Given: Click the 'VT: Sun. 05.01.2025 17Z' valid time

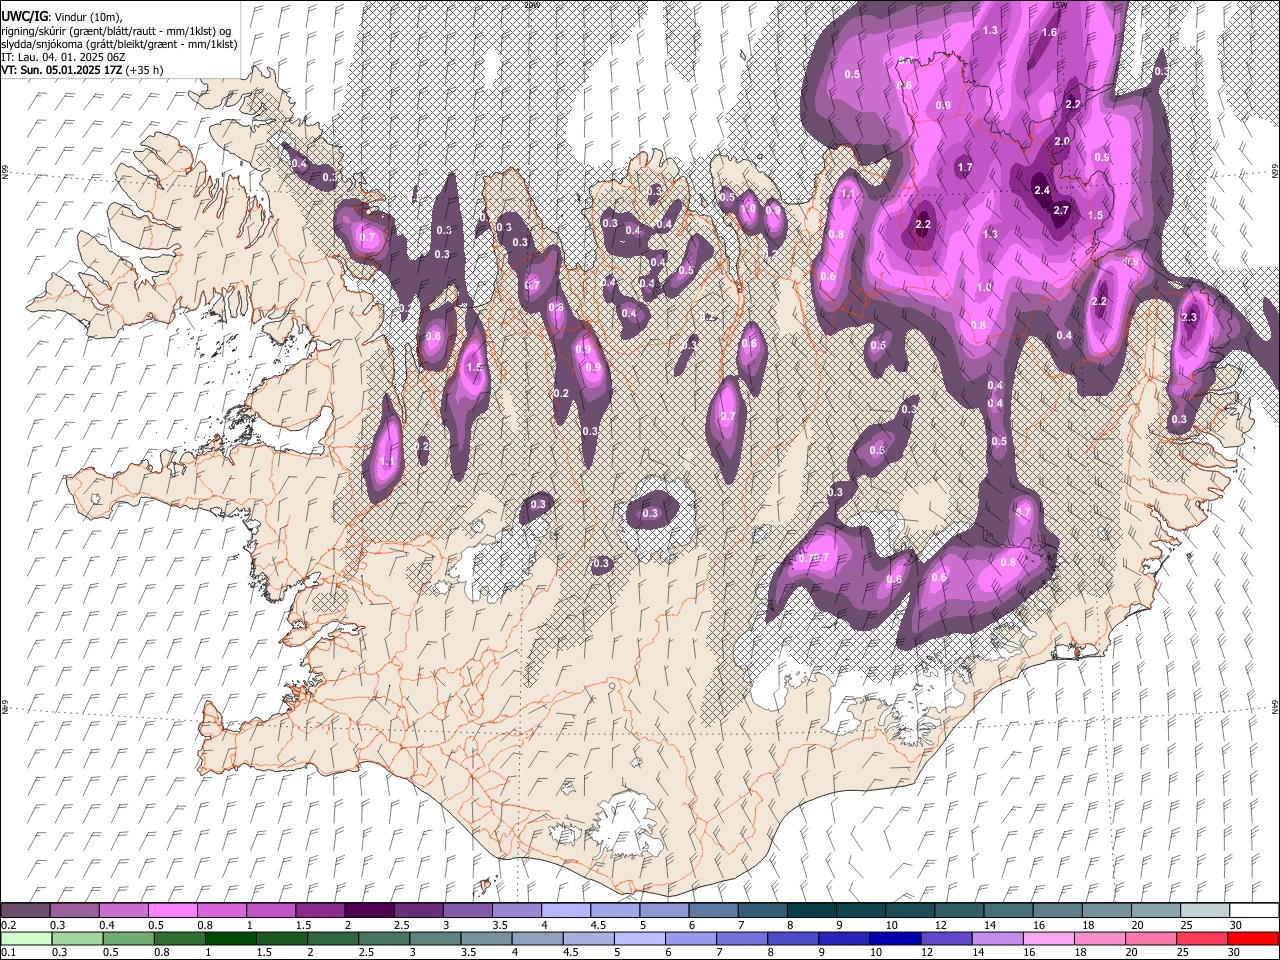Looking at the screenshot, I should [x=61, y=70].
